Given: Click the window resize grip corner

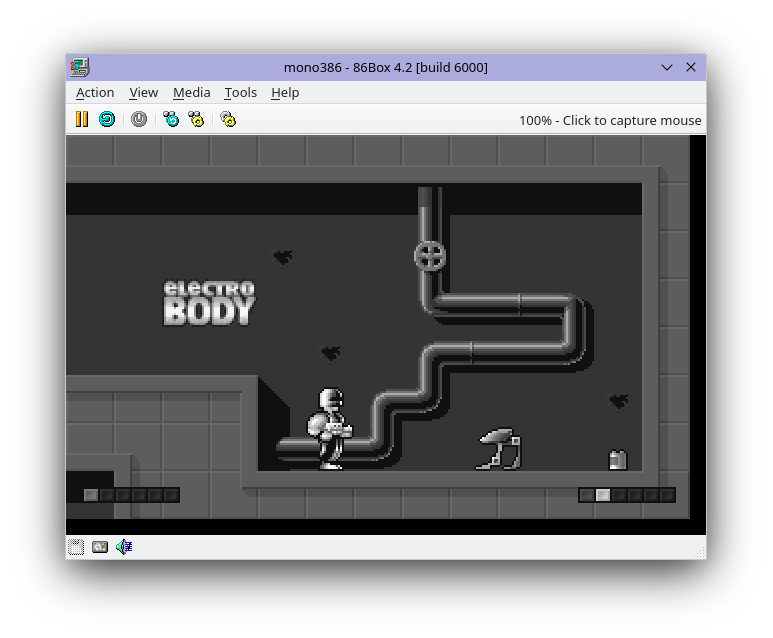Looking at the screenshot, I should (x=701, y=553).
